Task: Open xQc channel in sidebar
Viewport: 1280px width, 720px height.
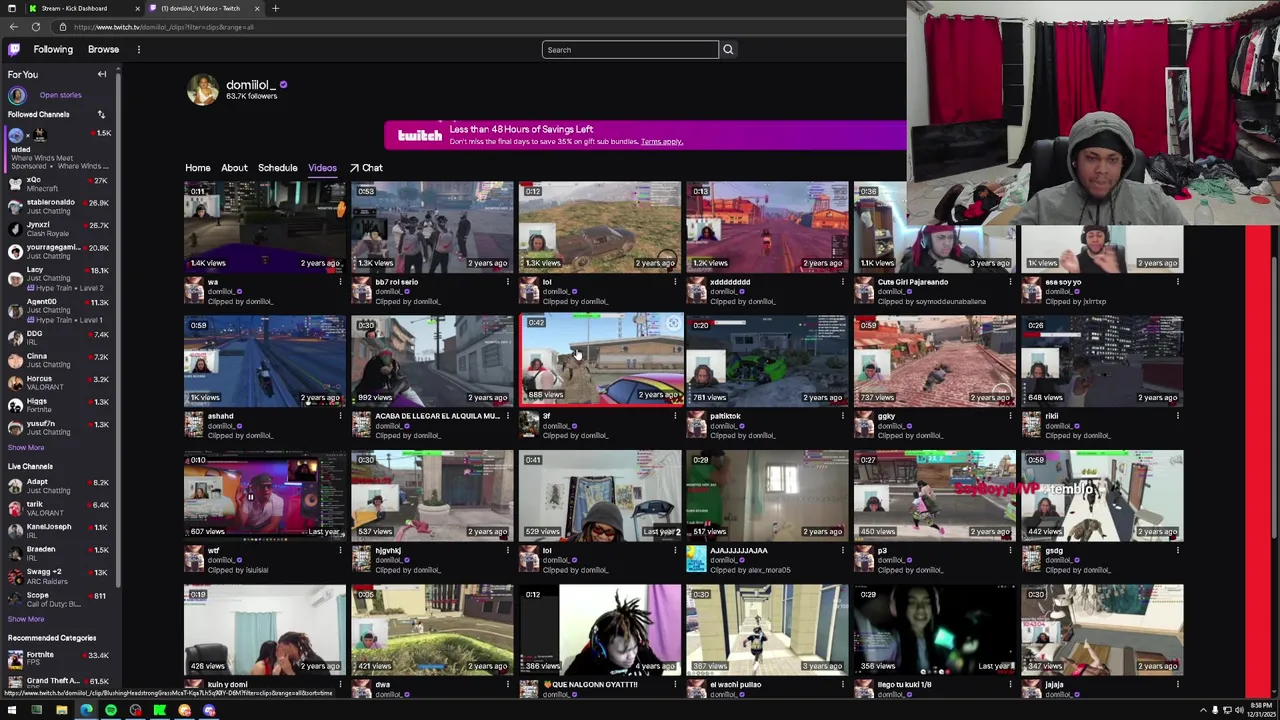Action: pos(58,184)
